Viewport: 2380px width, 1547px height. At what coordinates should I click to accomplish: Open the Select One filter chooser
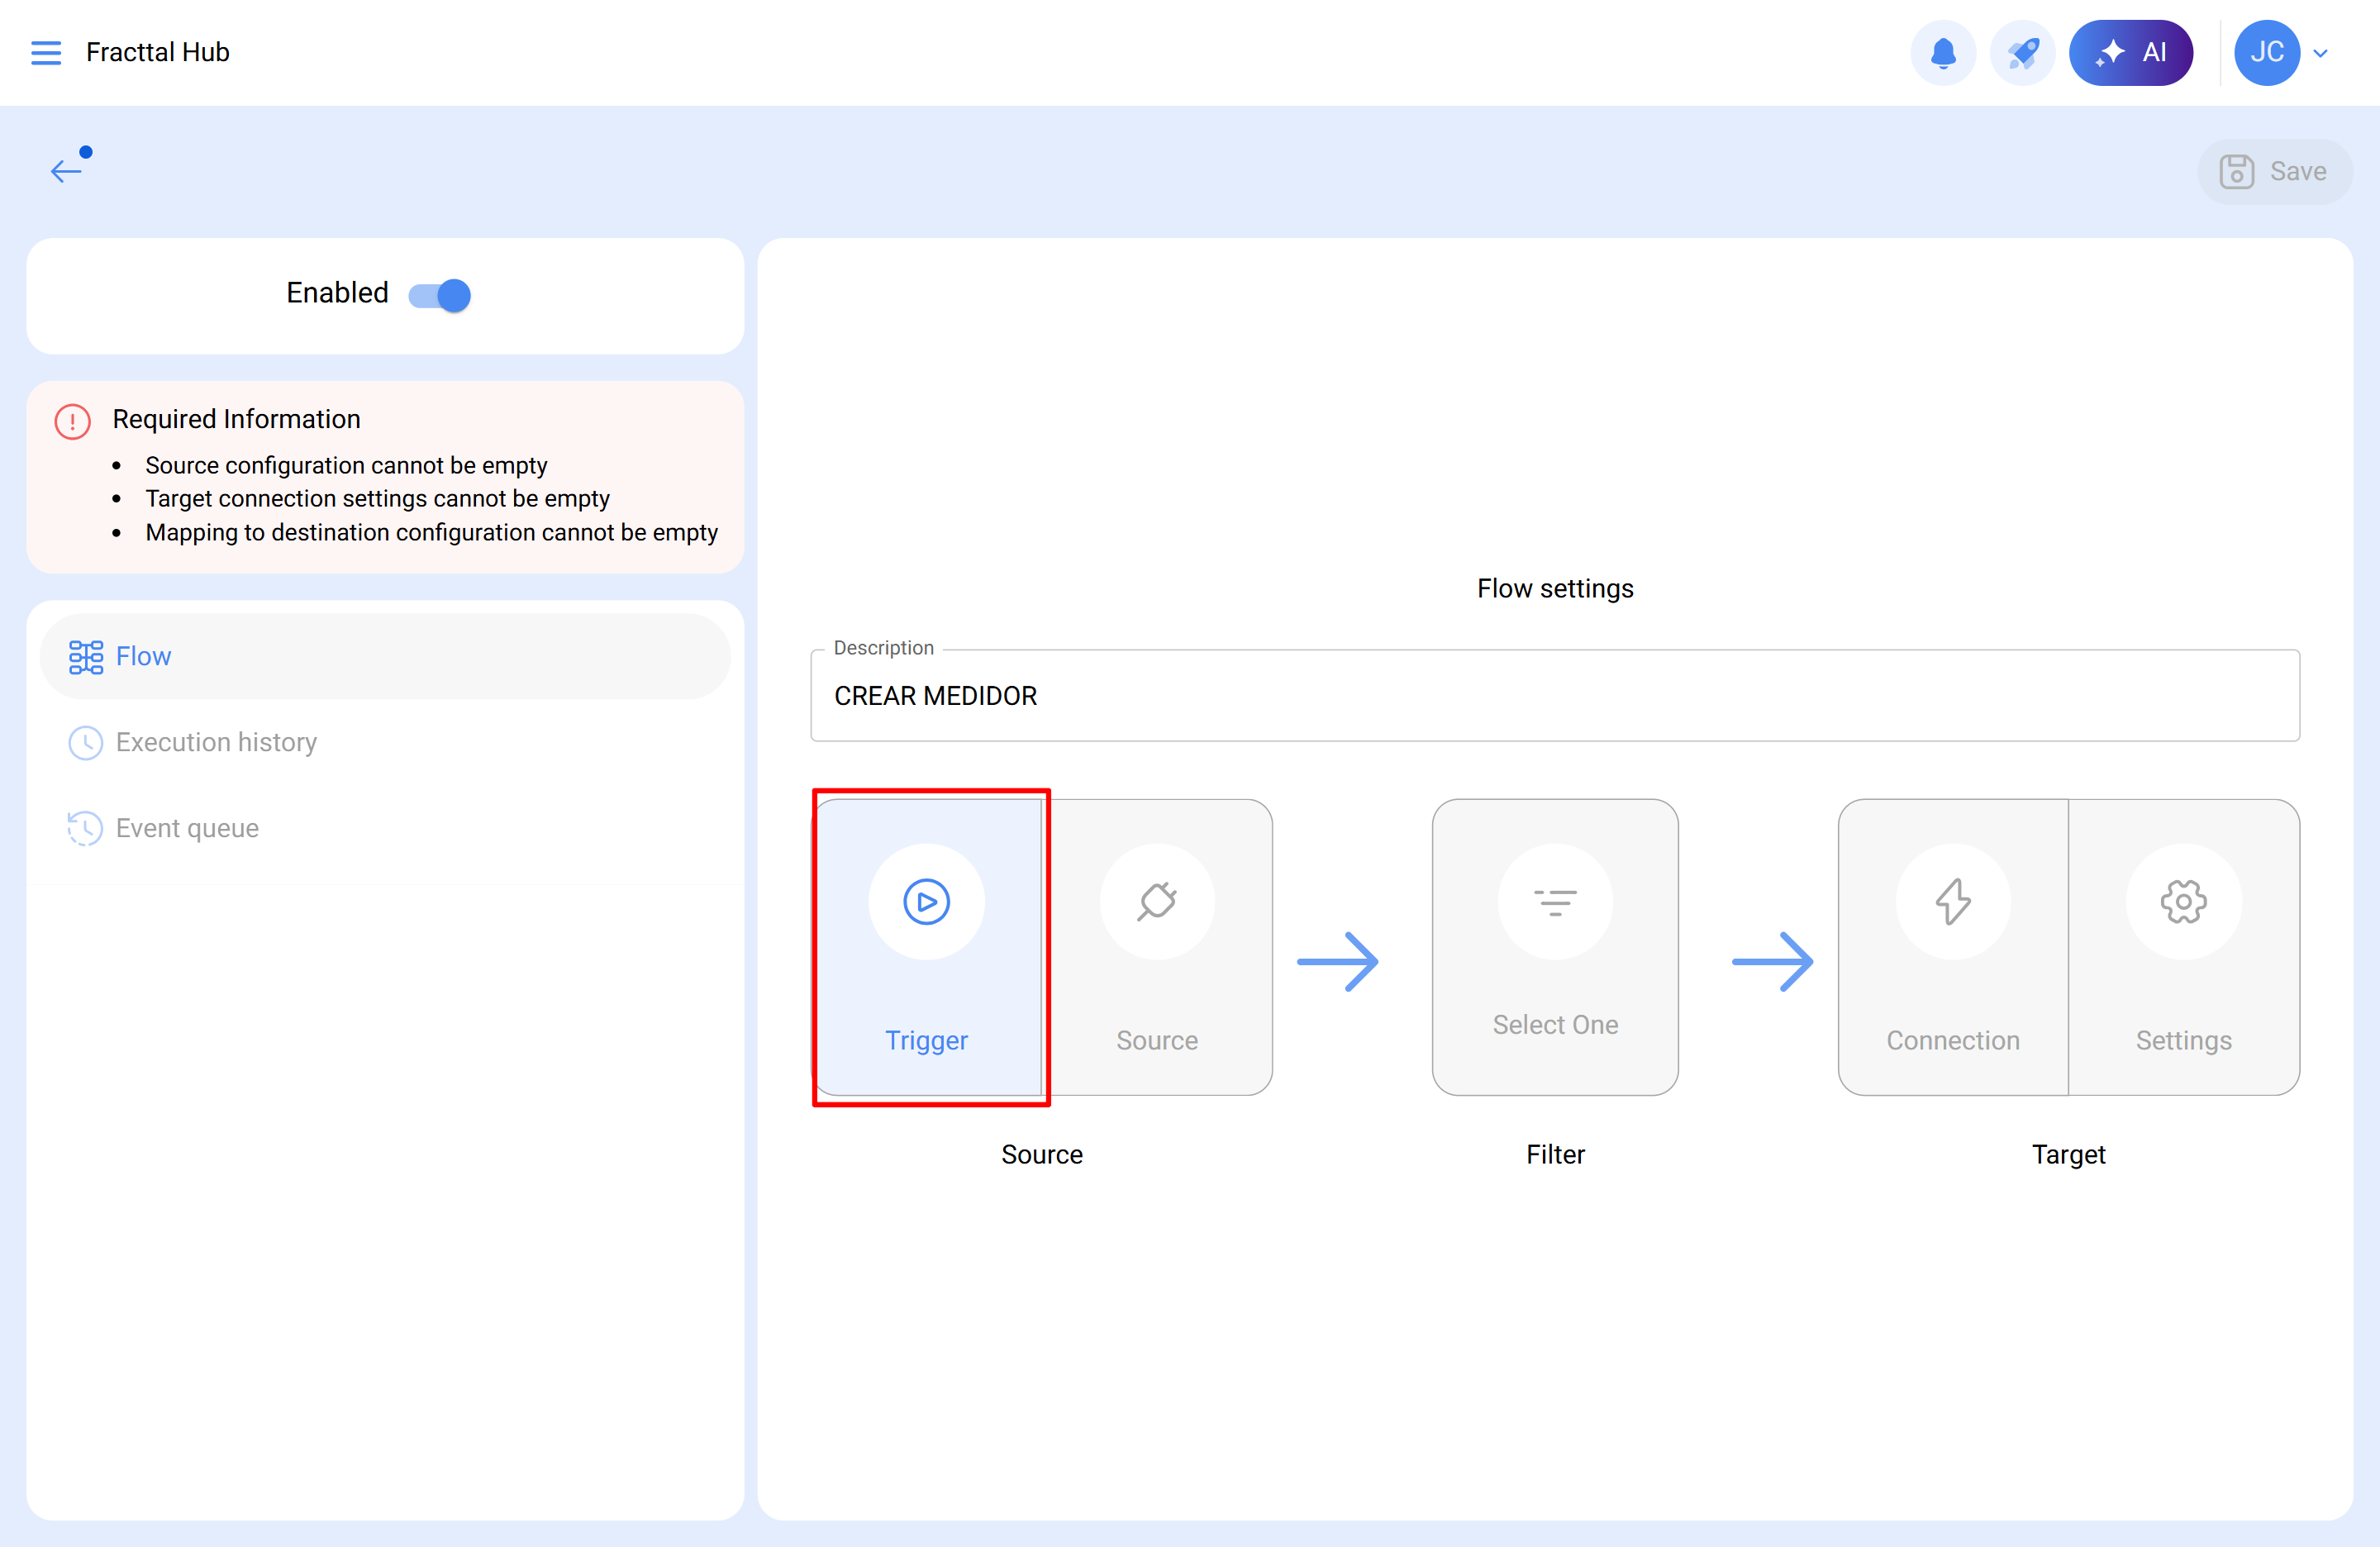click(1555, 947)
